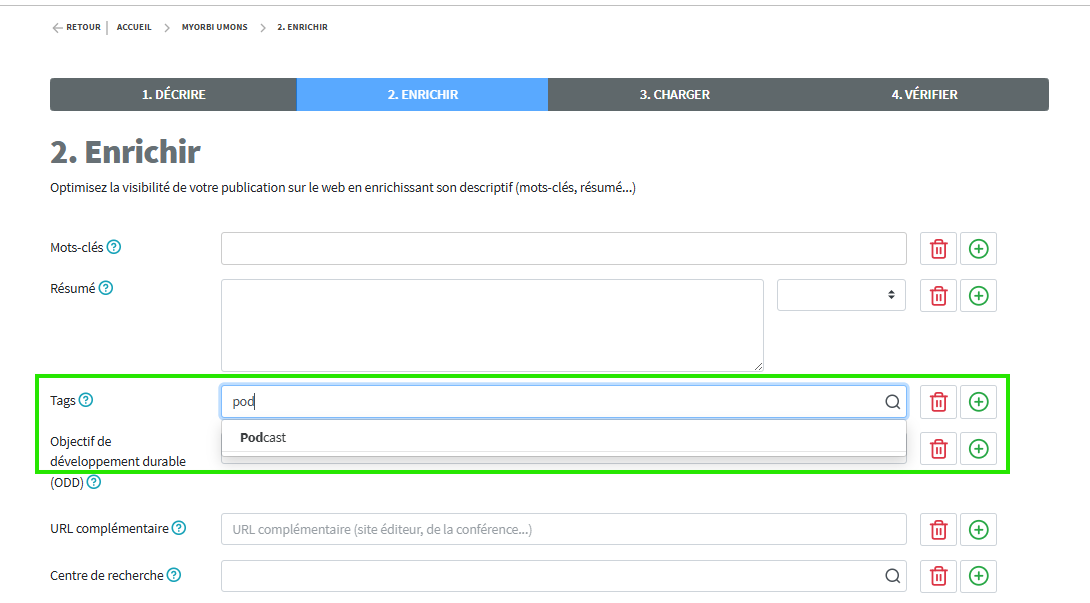The width and height of the screenshot is (1090, 603).
Task: Delete the Tags entry
Action: click(938, 402)
